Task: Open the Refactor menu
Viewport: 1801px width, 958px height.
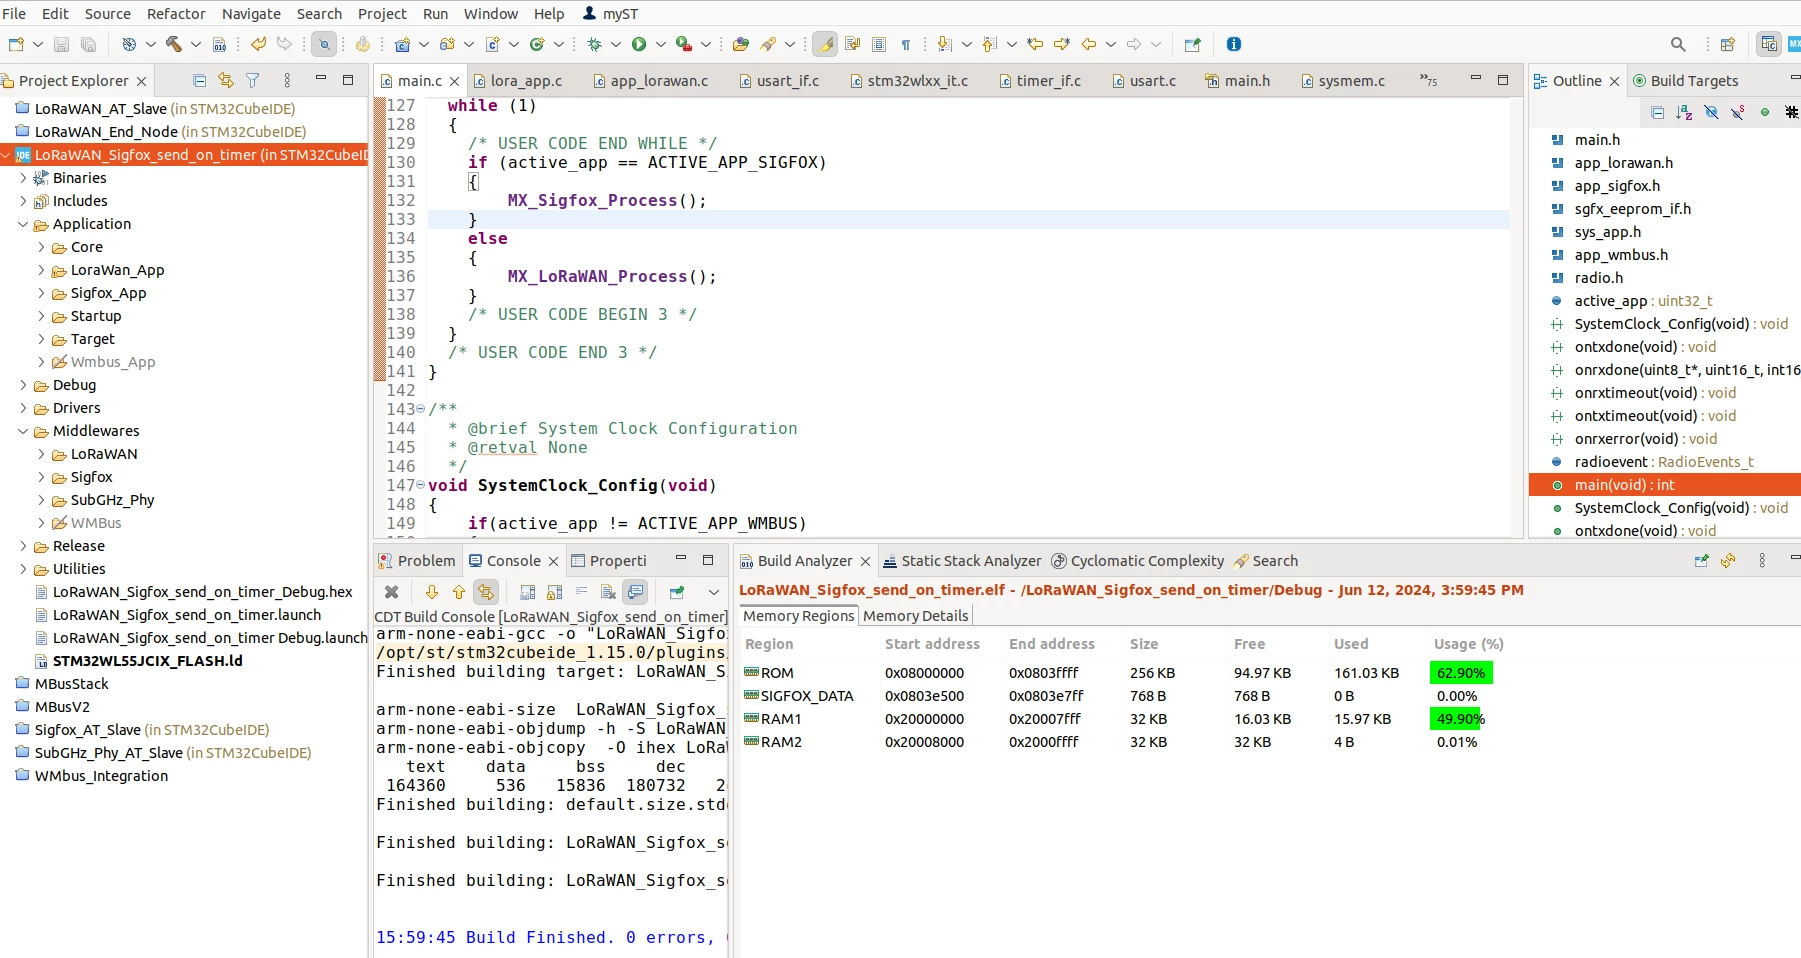Action: point(176,14)
